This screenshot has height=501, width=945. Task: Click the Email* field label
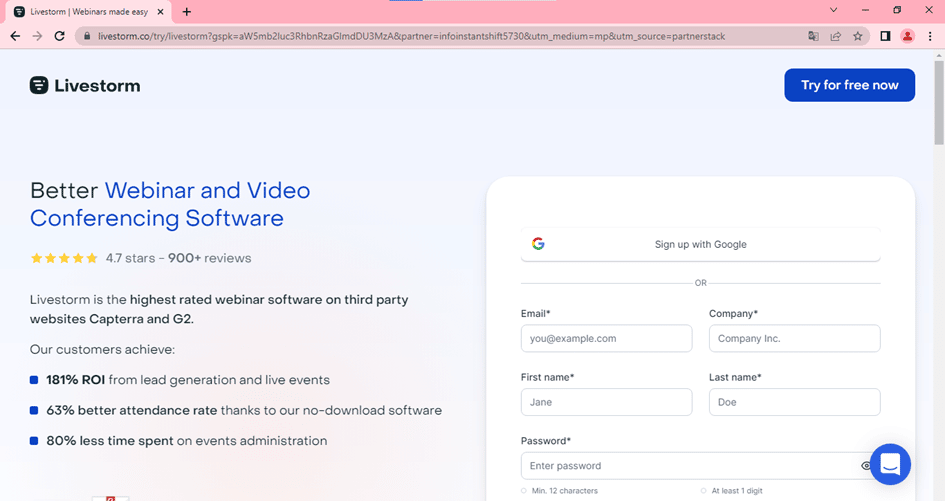click(535, 314)
